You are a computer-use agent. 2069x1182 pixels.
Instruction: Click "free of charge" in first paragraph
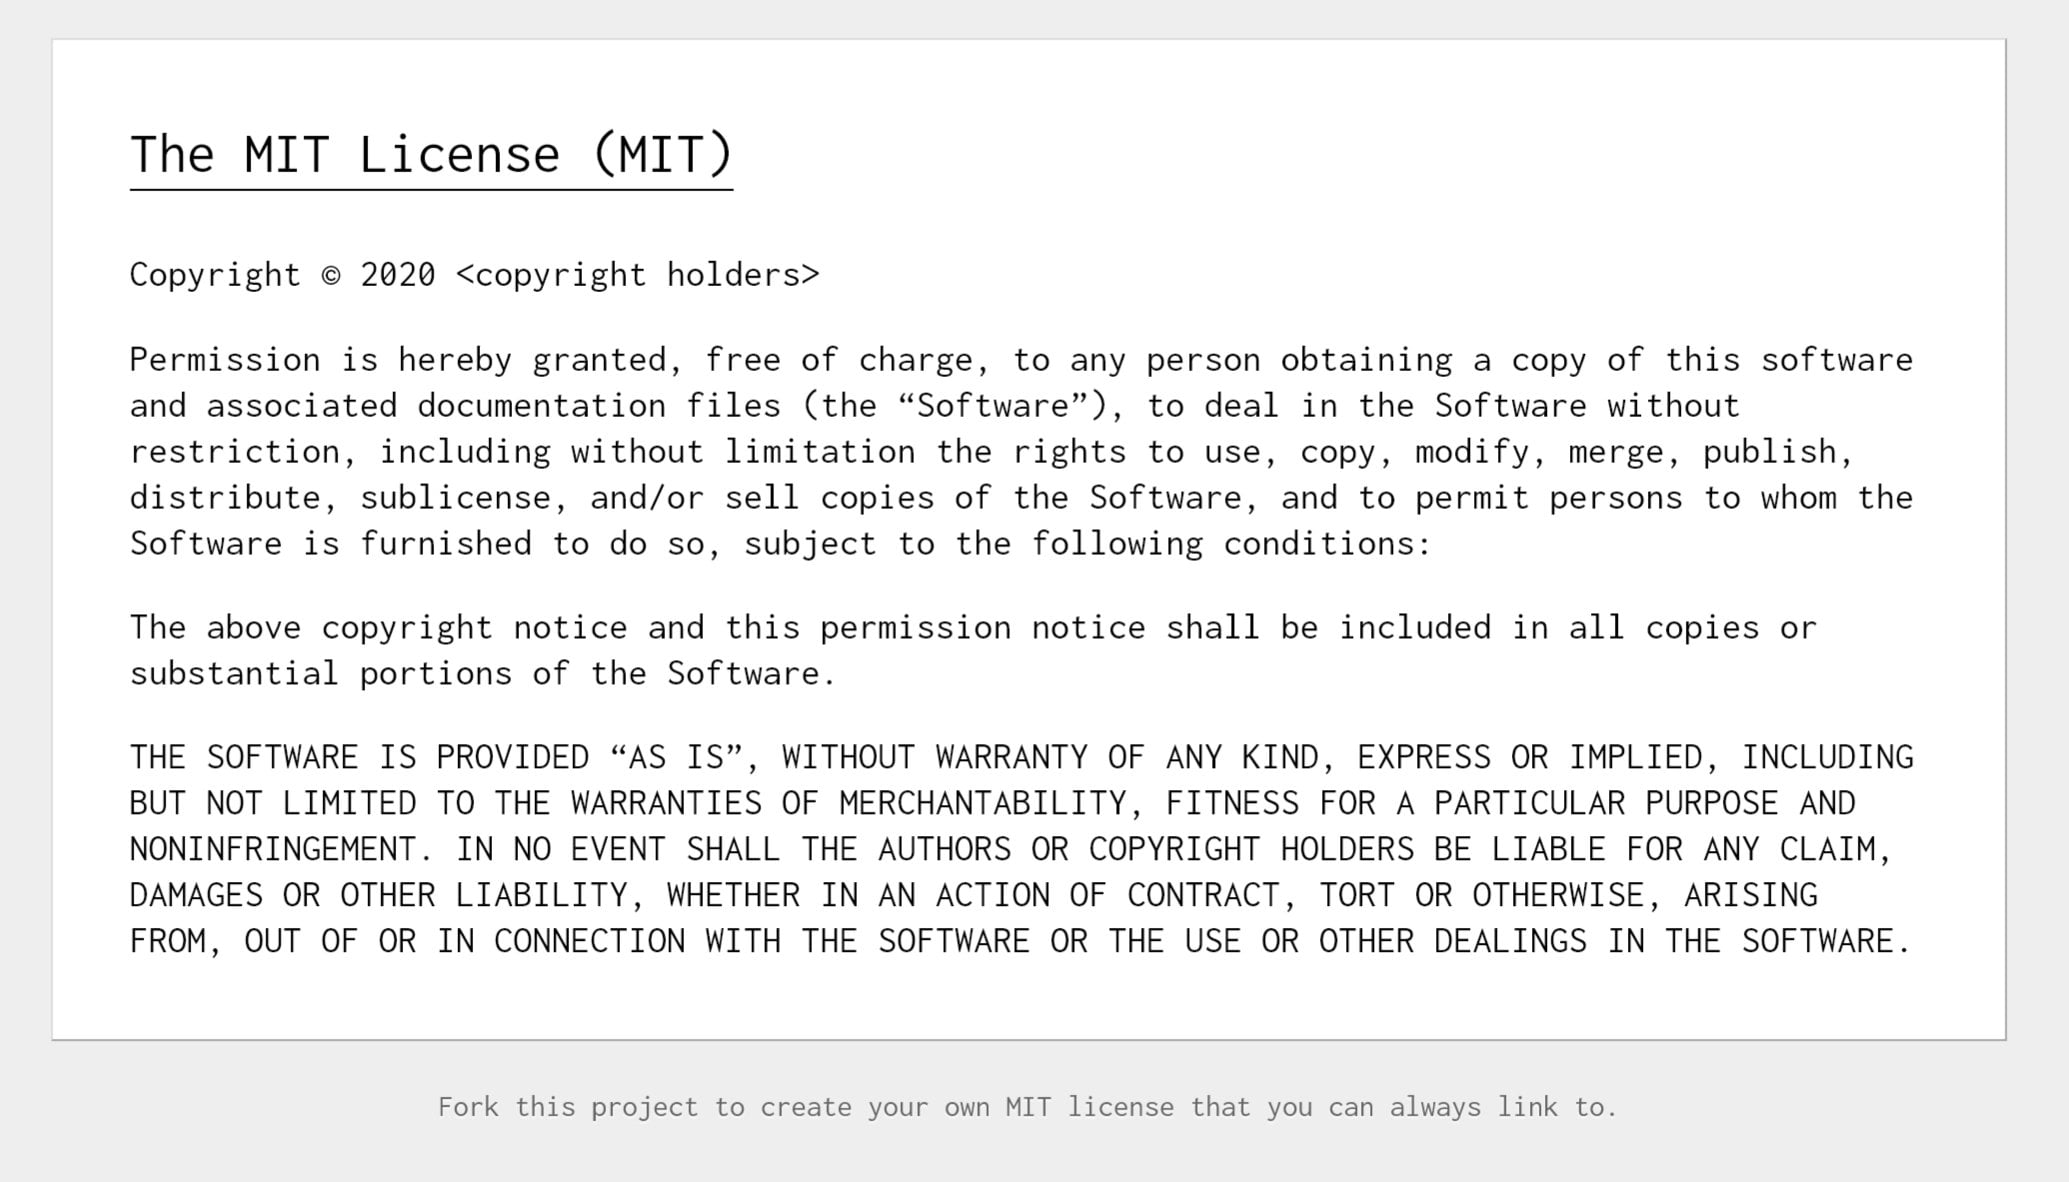(x=839, y=360)
